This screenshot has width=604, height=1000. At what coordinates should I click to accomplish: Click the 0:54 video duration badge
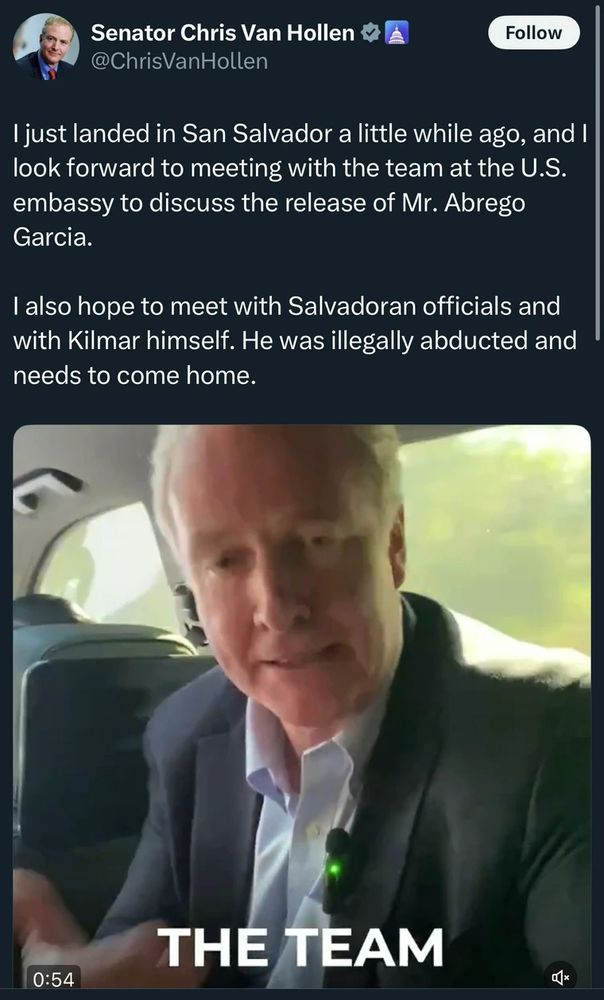coord(54,978)
